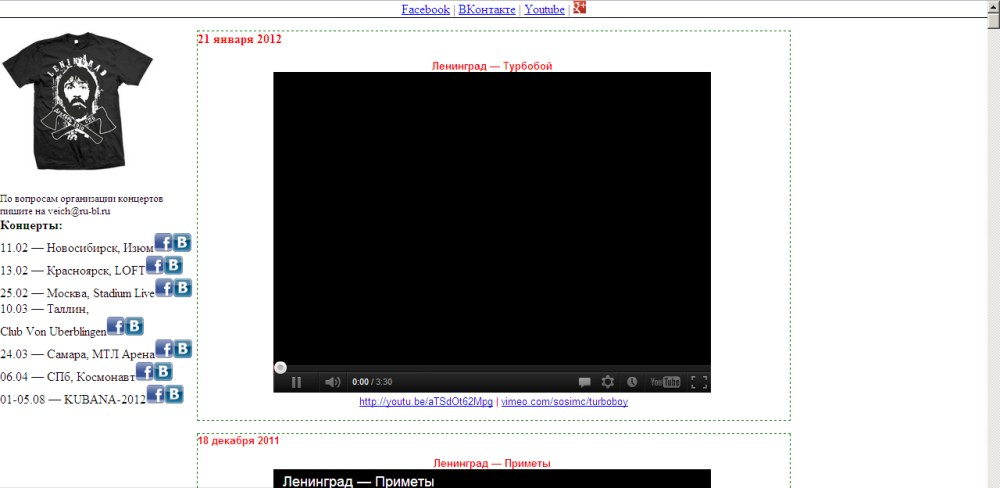Enter fullscreen video mode
This screenshot has height=488, width=1000.
[699, 382]
